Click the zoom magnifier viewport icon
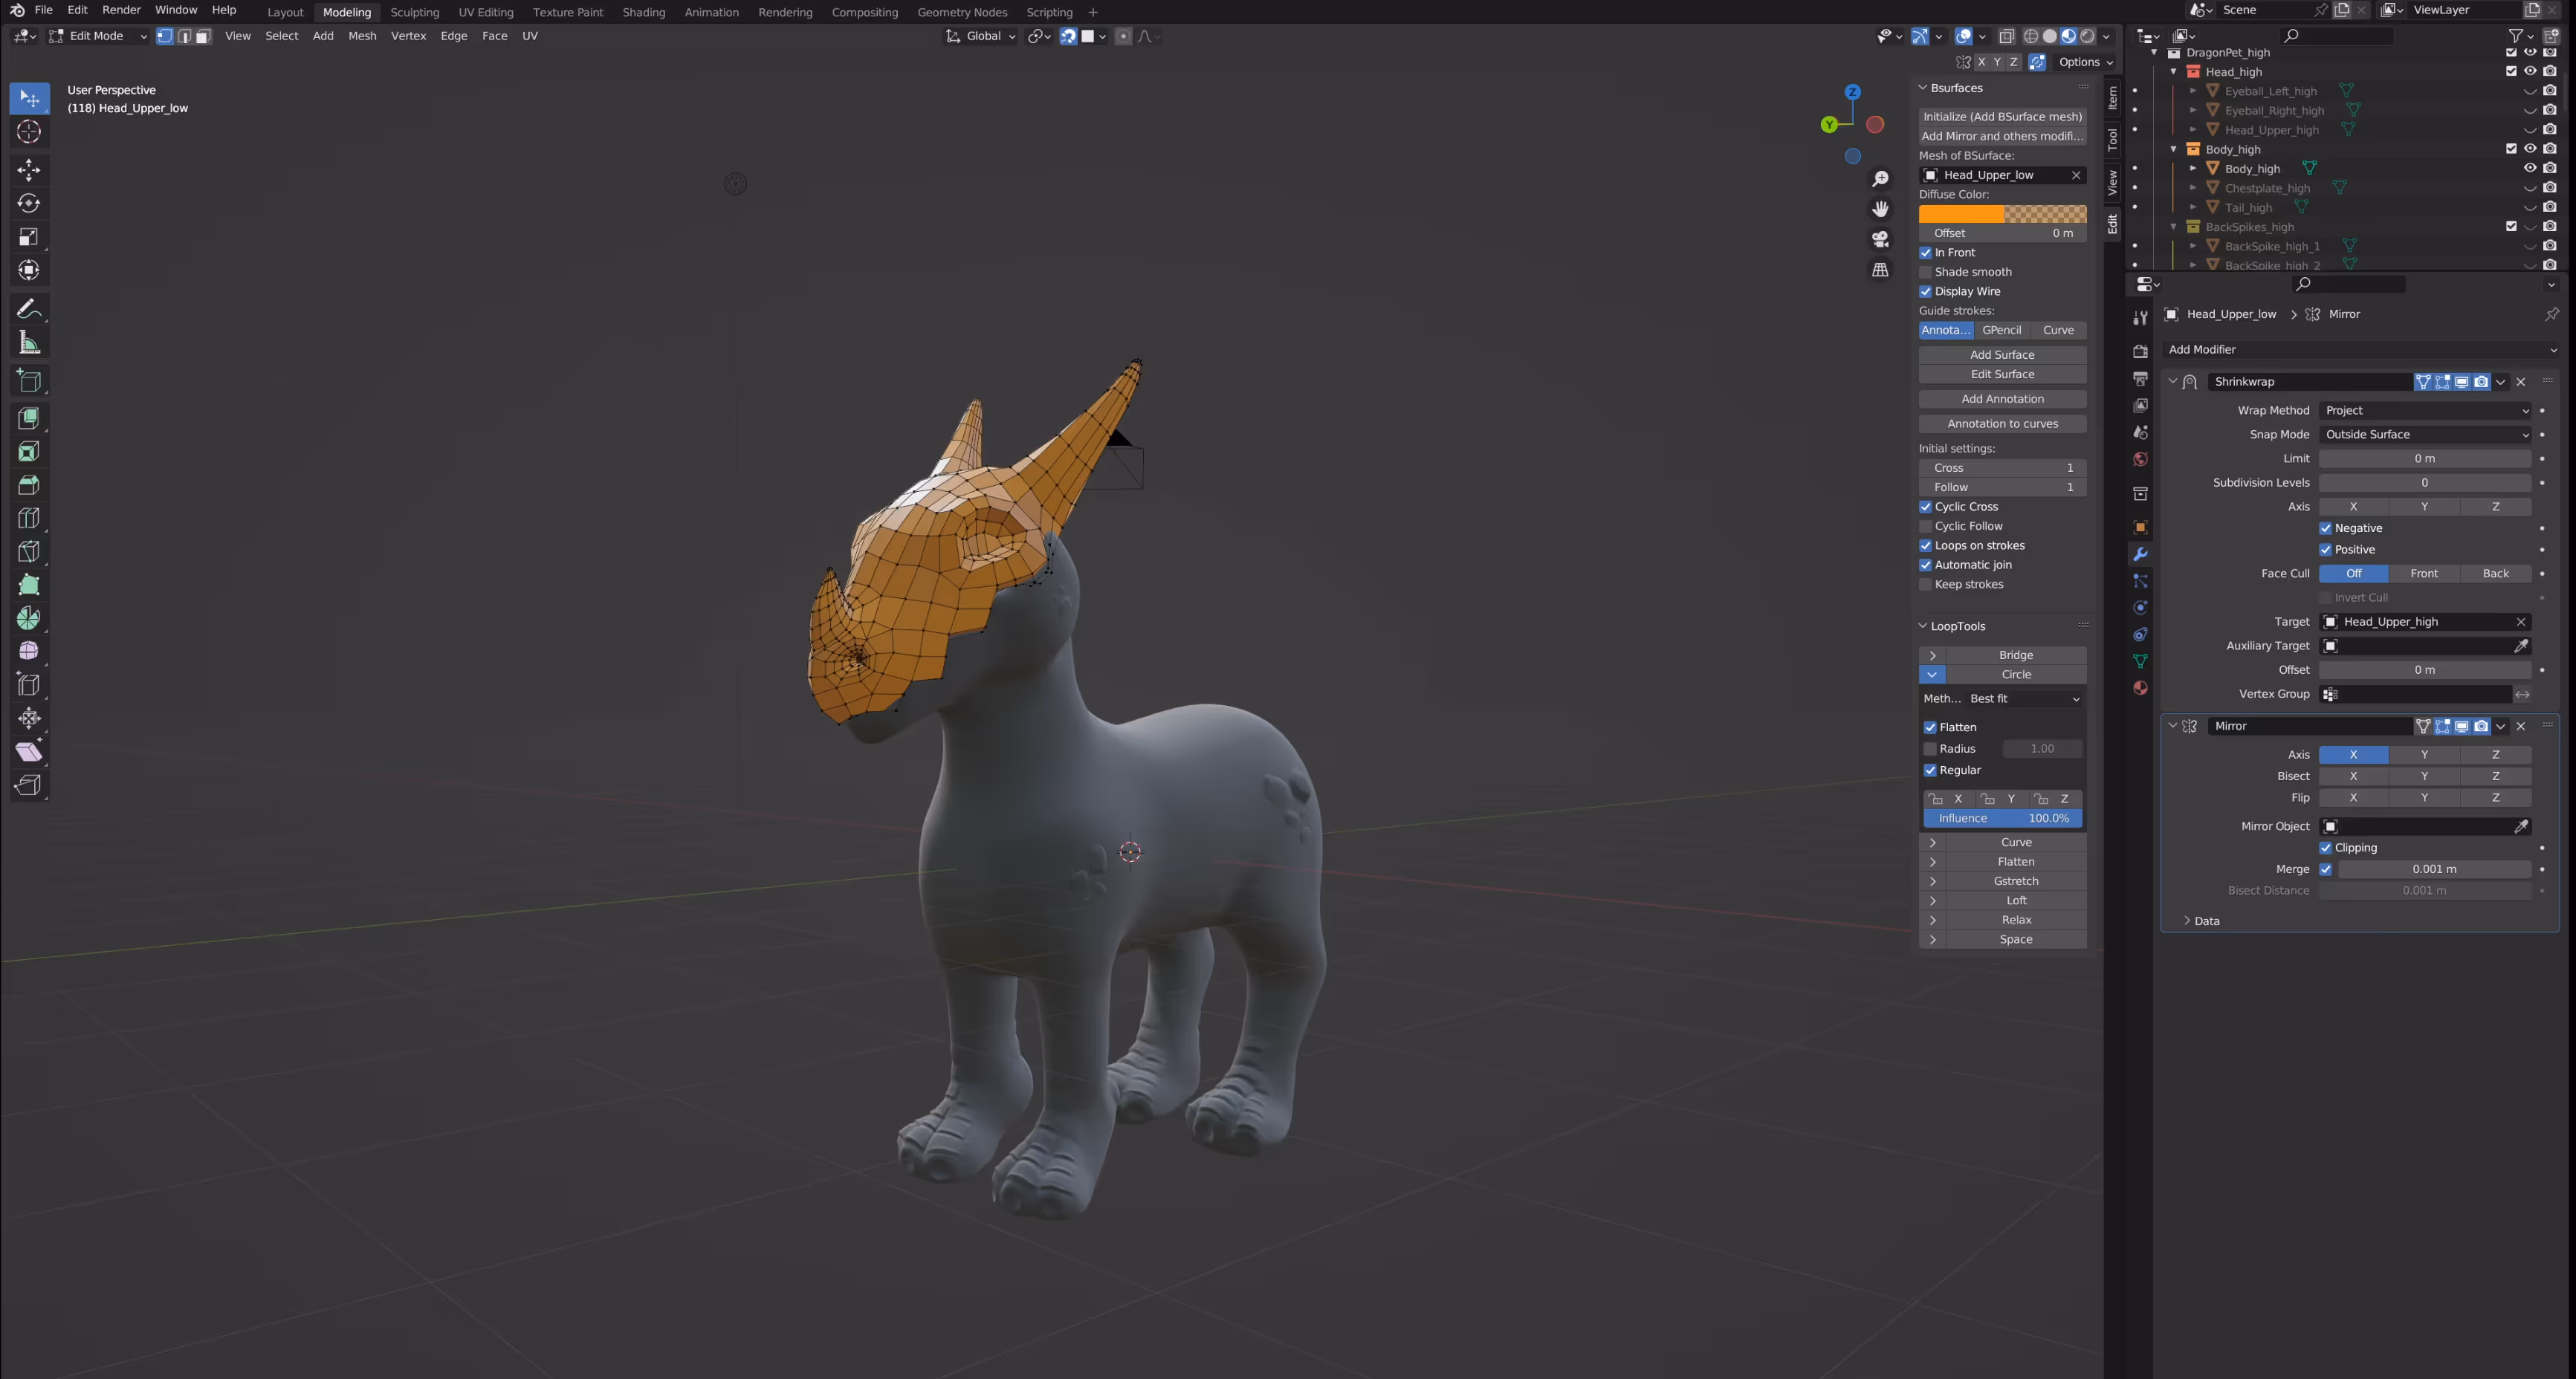Image resolution: width=2576 pixels, height=1379 pixels. tap(1880, 178)
